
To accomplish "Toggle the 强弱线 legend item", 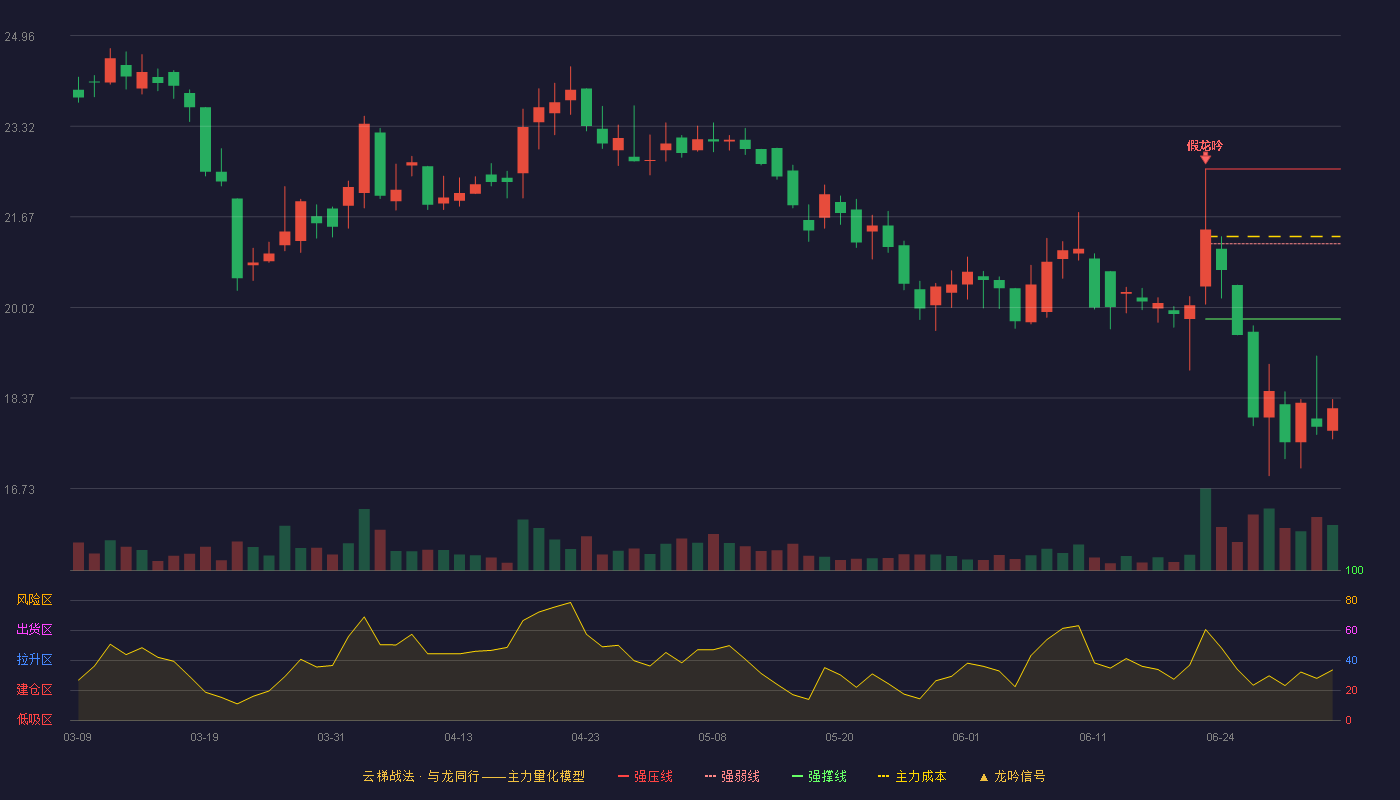I will pos(732,776).
